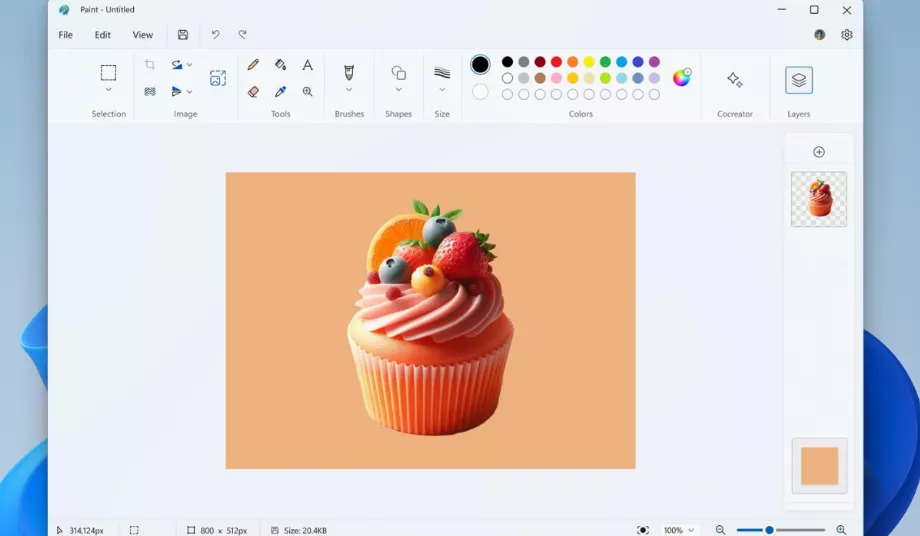Pick the yellow color swatch

point(589,62)
